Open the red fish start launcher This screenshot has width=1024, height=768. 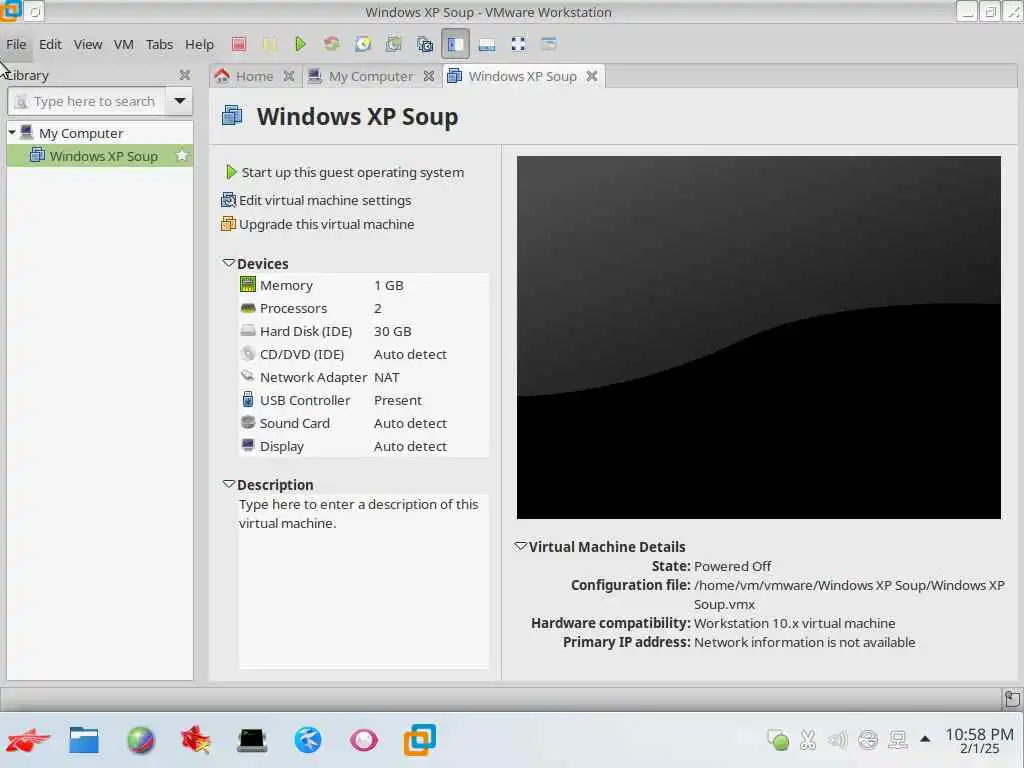tap(27, 741)
